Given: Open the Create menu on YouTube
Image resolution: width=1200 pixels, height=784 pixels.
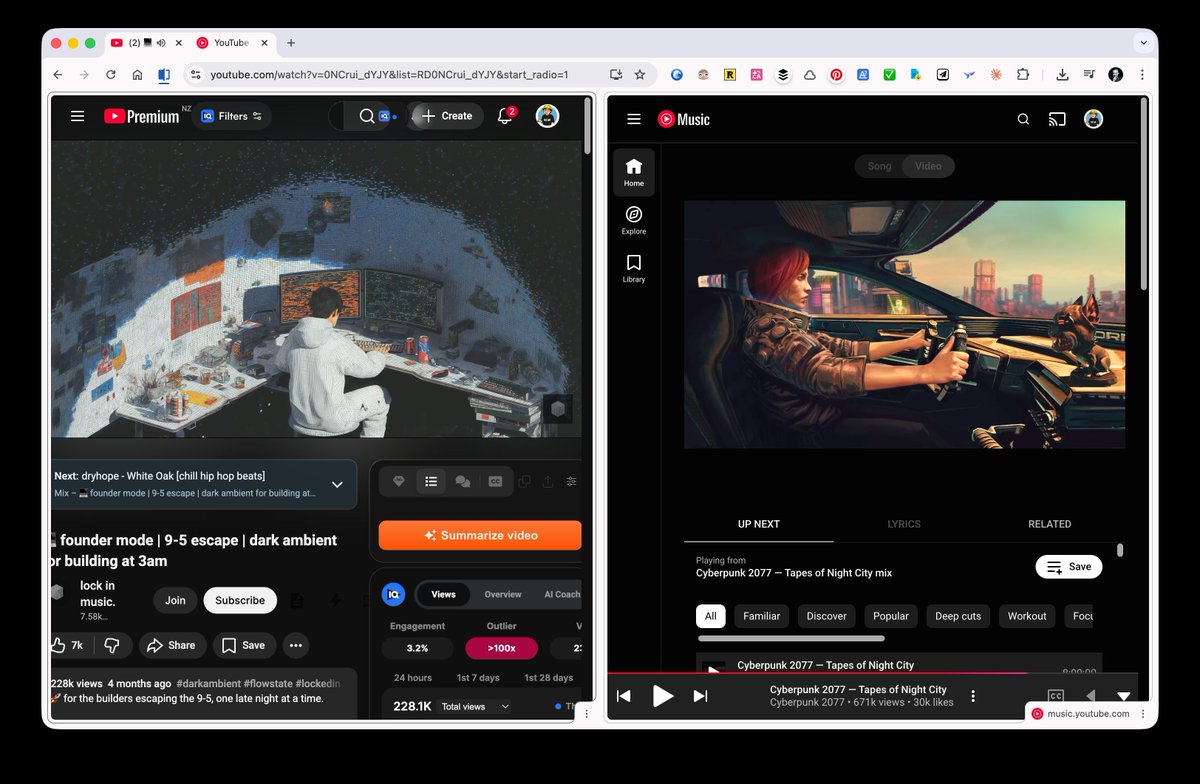Looking at the screenshot, I should pyautogui.click(x=446, y=116).
